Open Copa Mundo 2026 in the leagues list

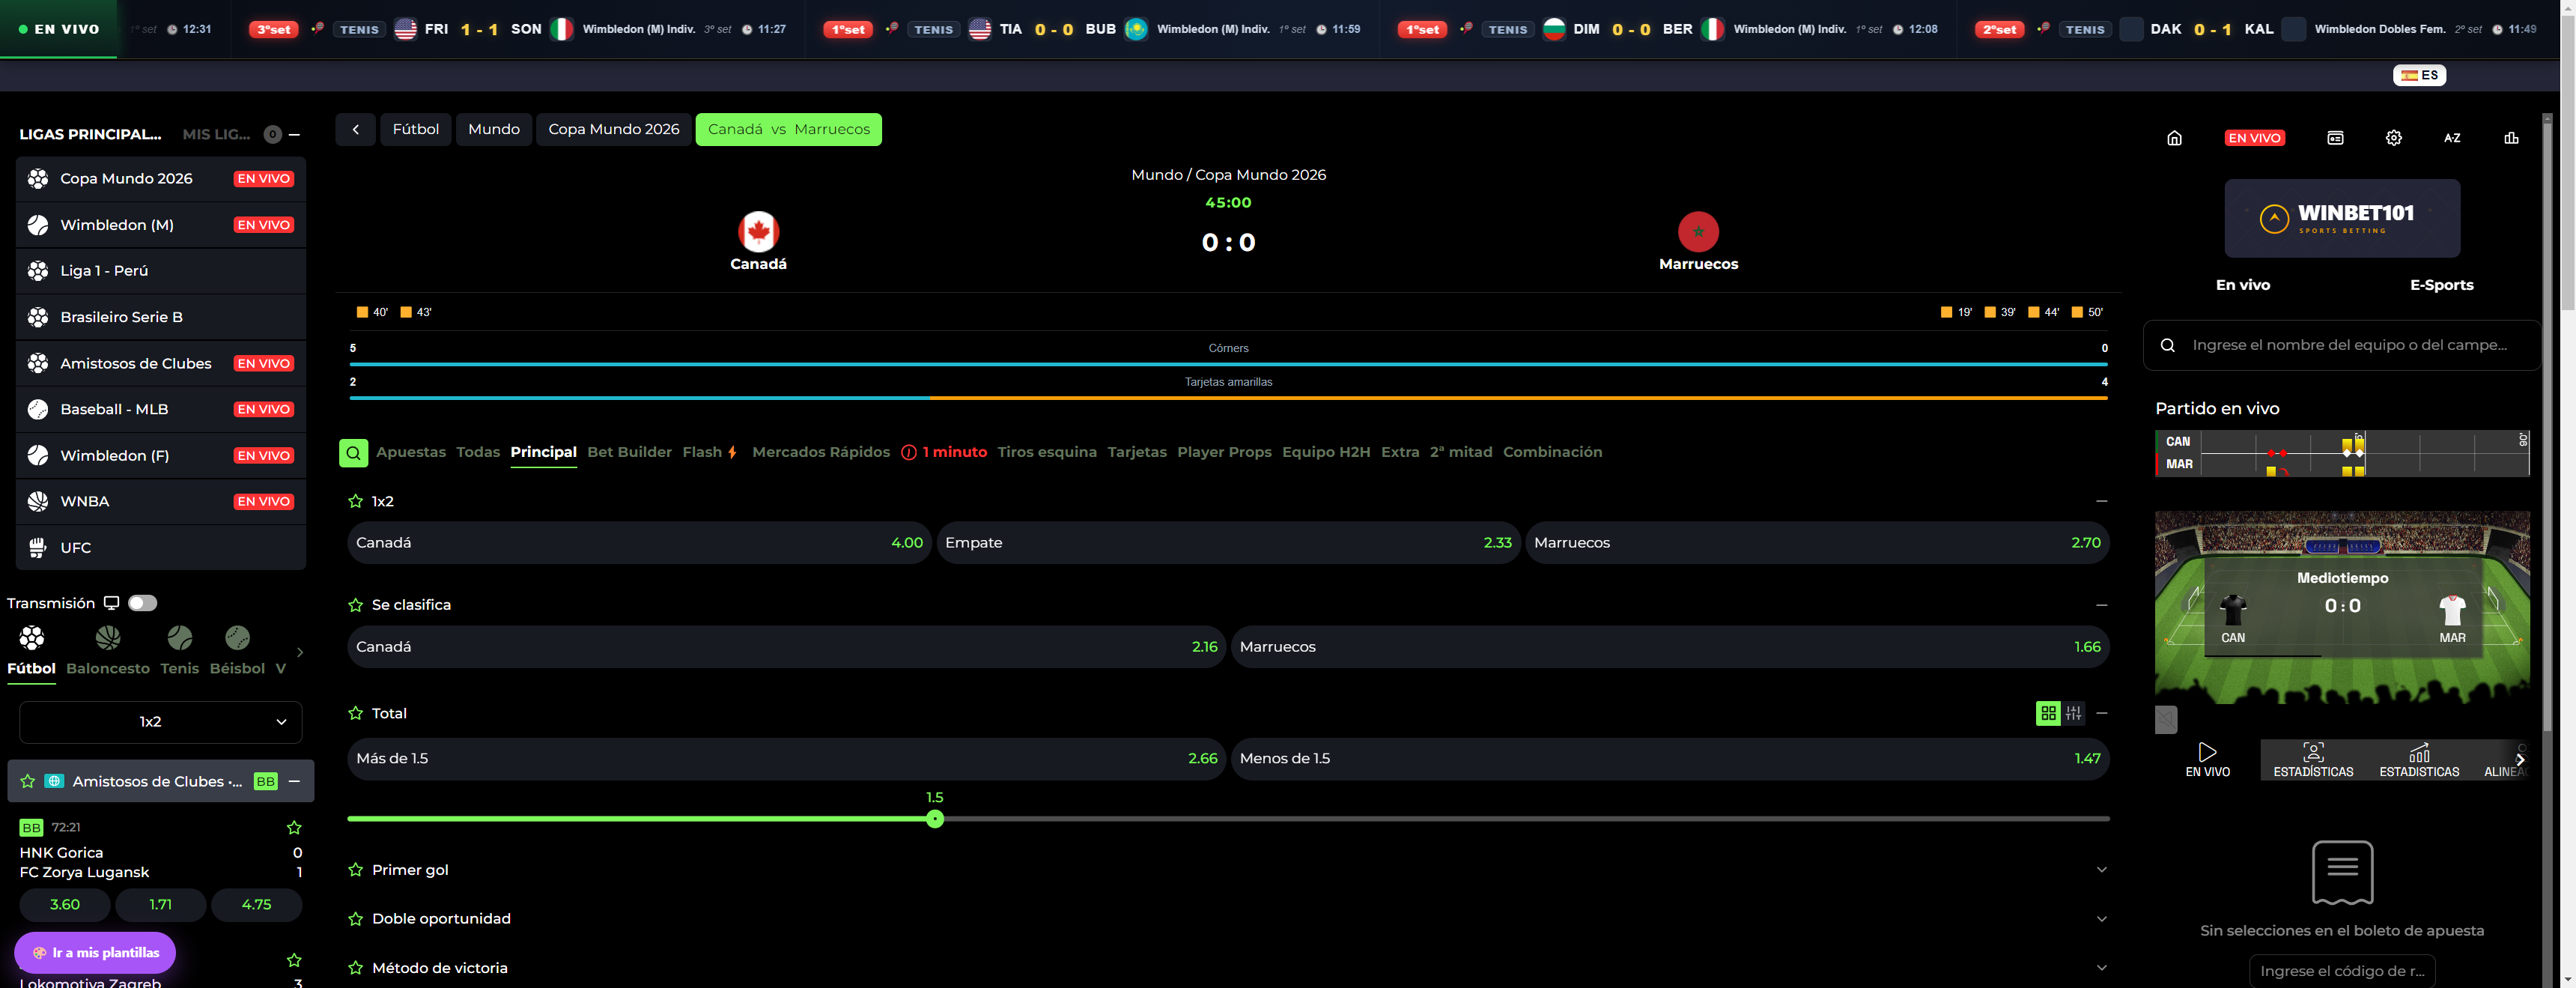coord(161,179)
